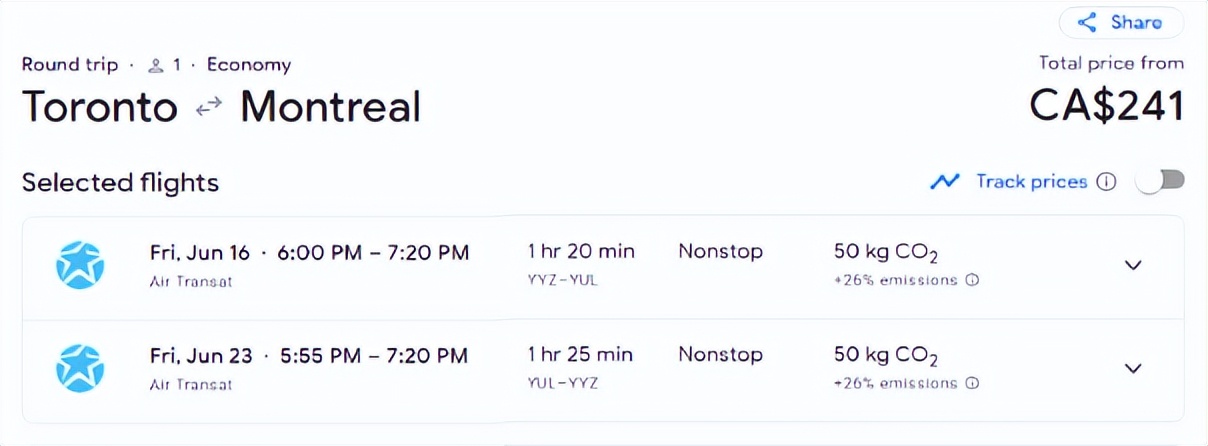
Task: Toggle the Track prices switch
Action: coord(1162,181)
